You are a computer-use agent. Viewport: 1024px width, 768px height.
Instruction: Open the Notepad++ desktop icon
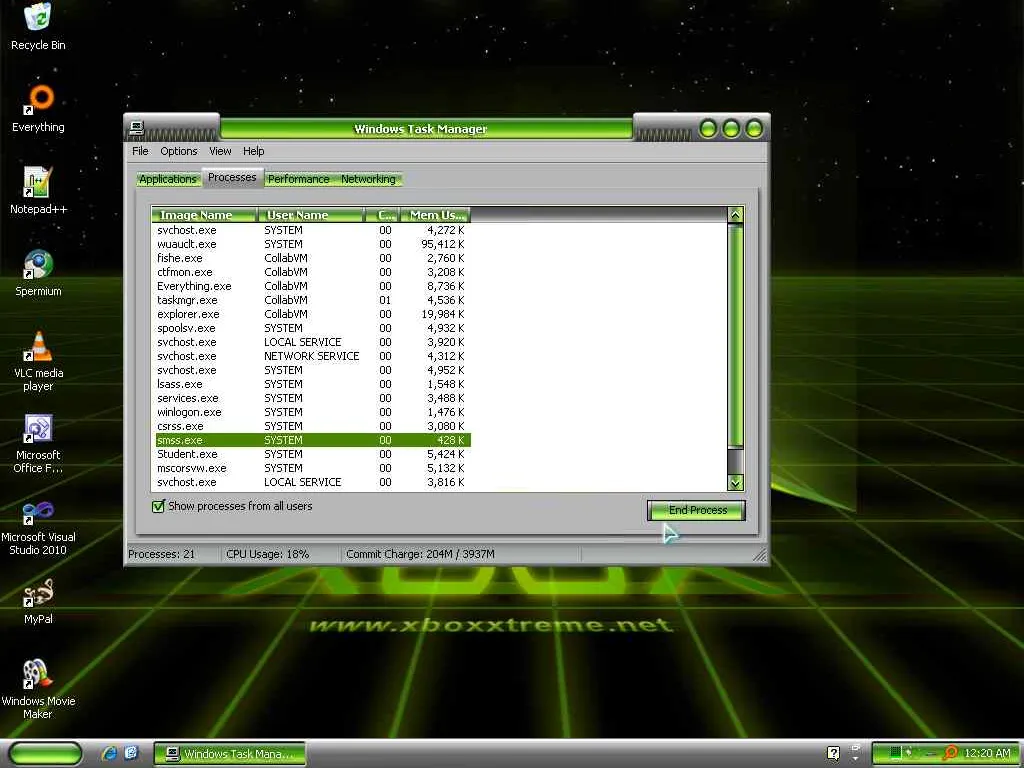pyautogui.click(x=38, y=191)
